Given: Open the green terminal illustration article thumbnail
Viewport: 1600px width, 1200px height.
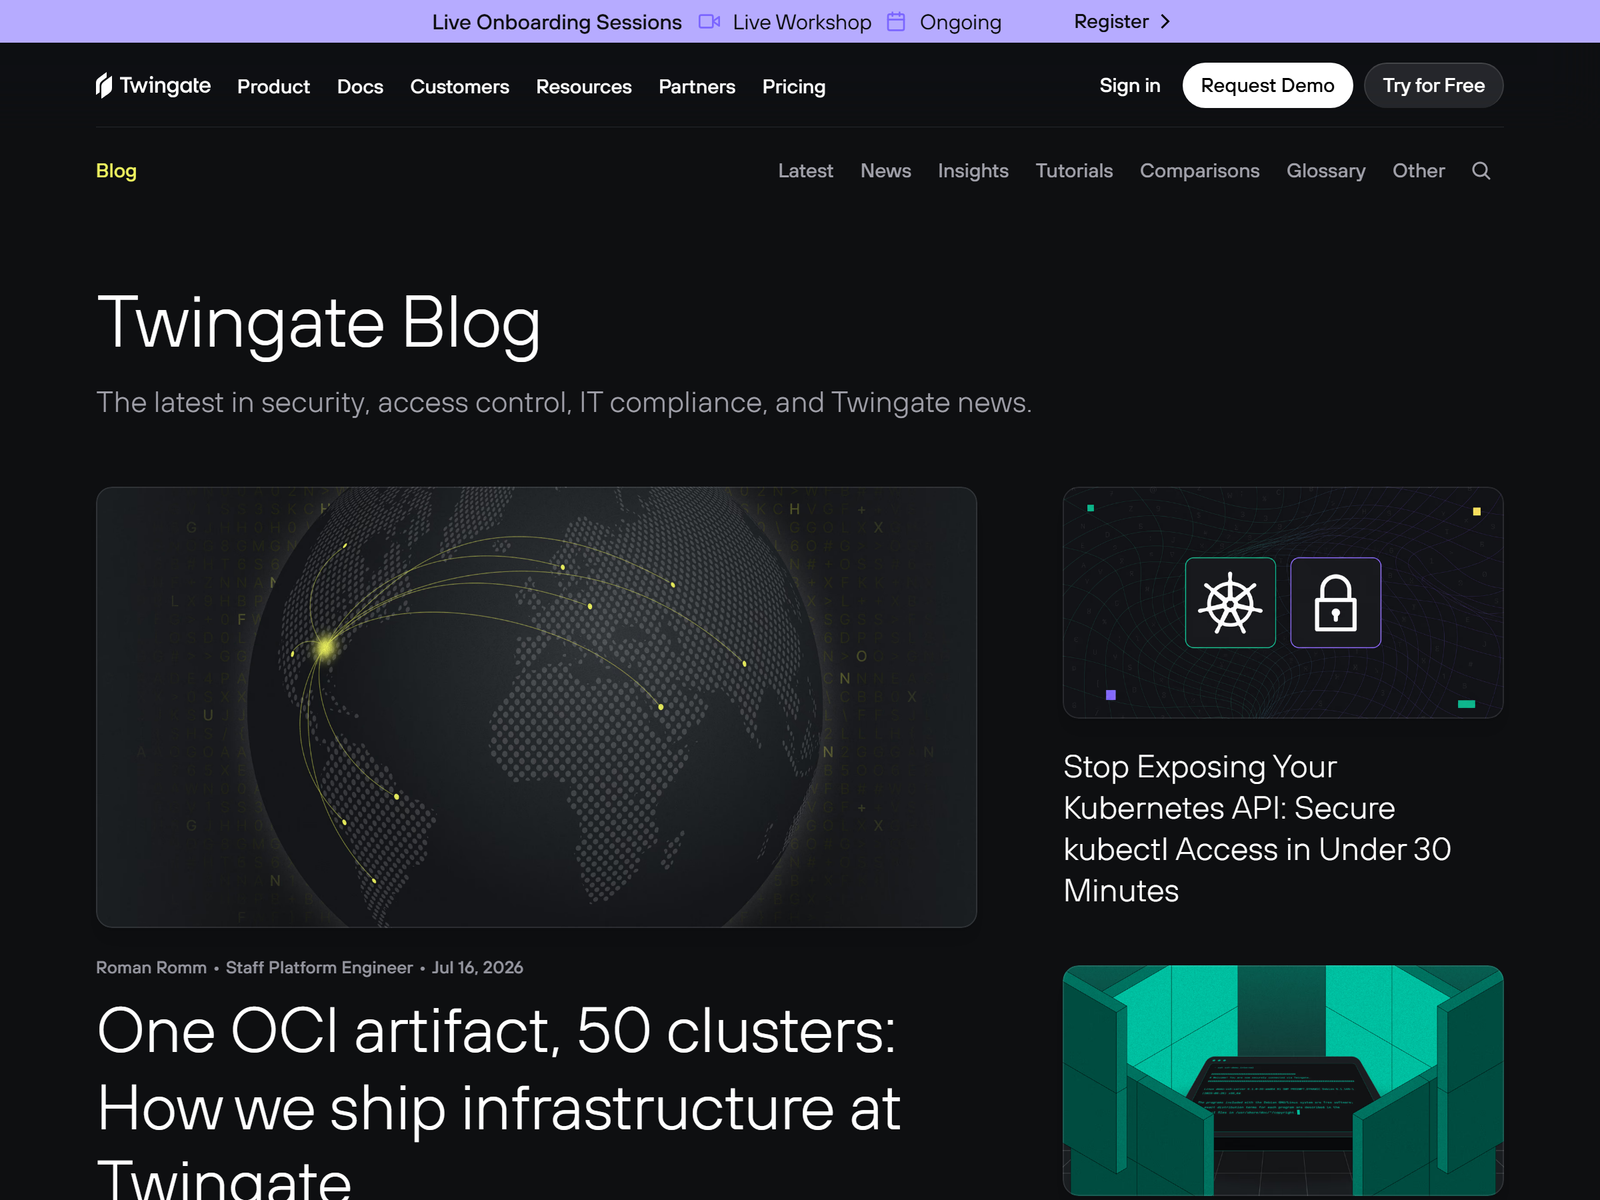Looking at the screenshot, I should point(1283,1080).
